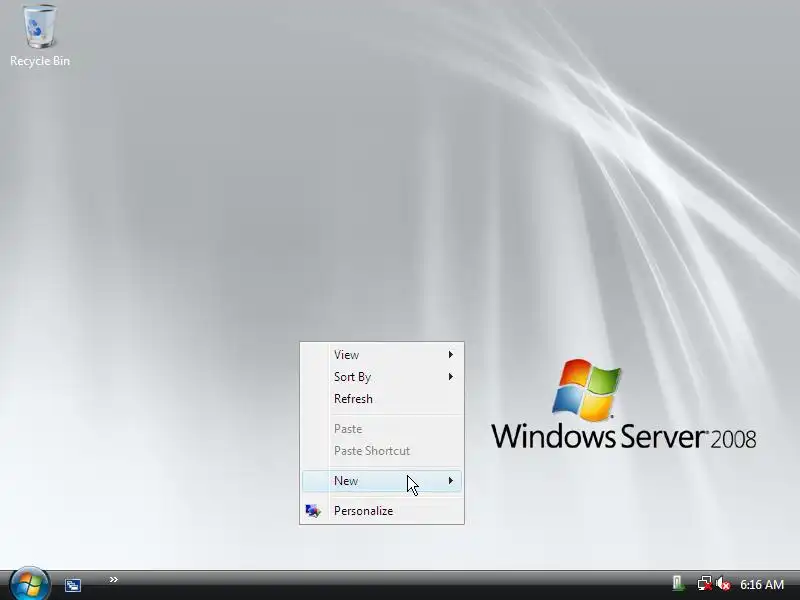The height and width of the screenshot is (600, 800).
Task: Click the Windows Start orb
Action: point(30,584)
